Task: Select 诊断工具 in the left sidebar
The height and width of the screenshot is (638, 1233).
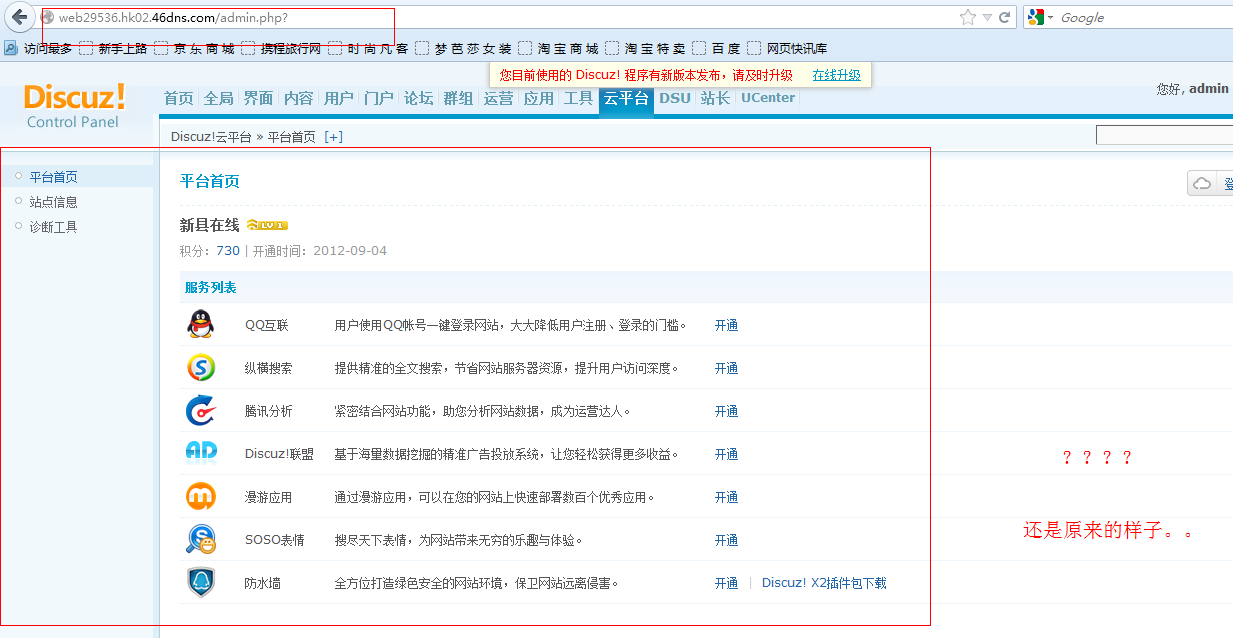Action: click(53, 227)
